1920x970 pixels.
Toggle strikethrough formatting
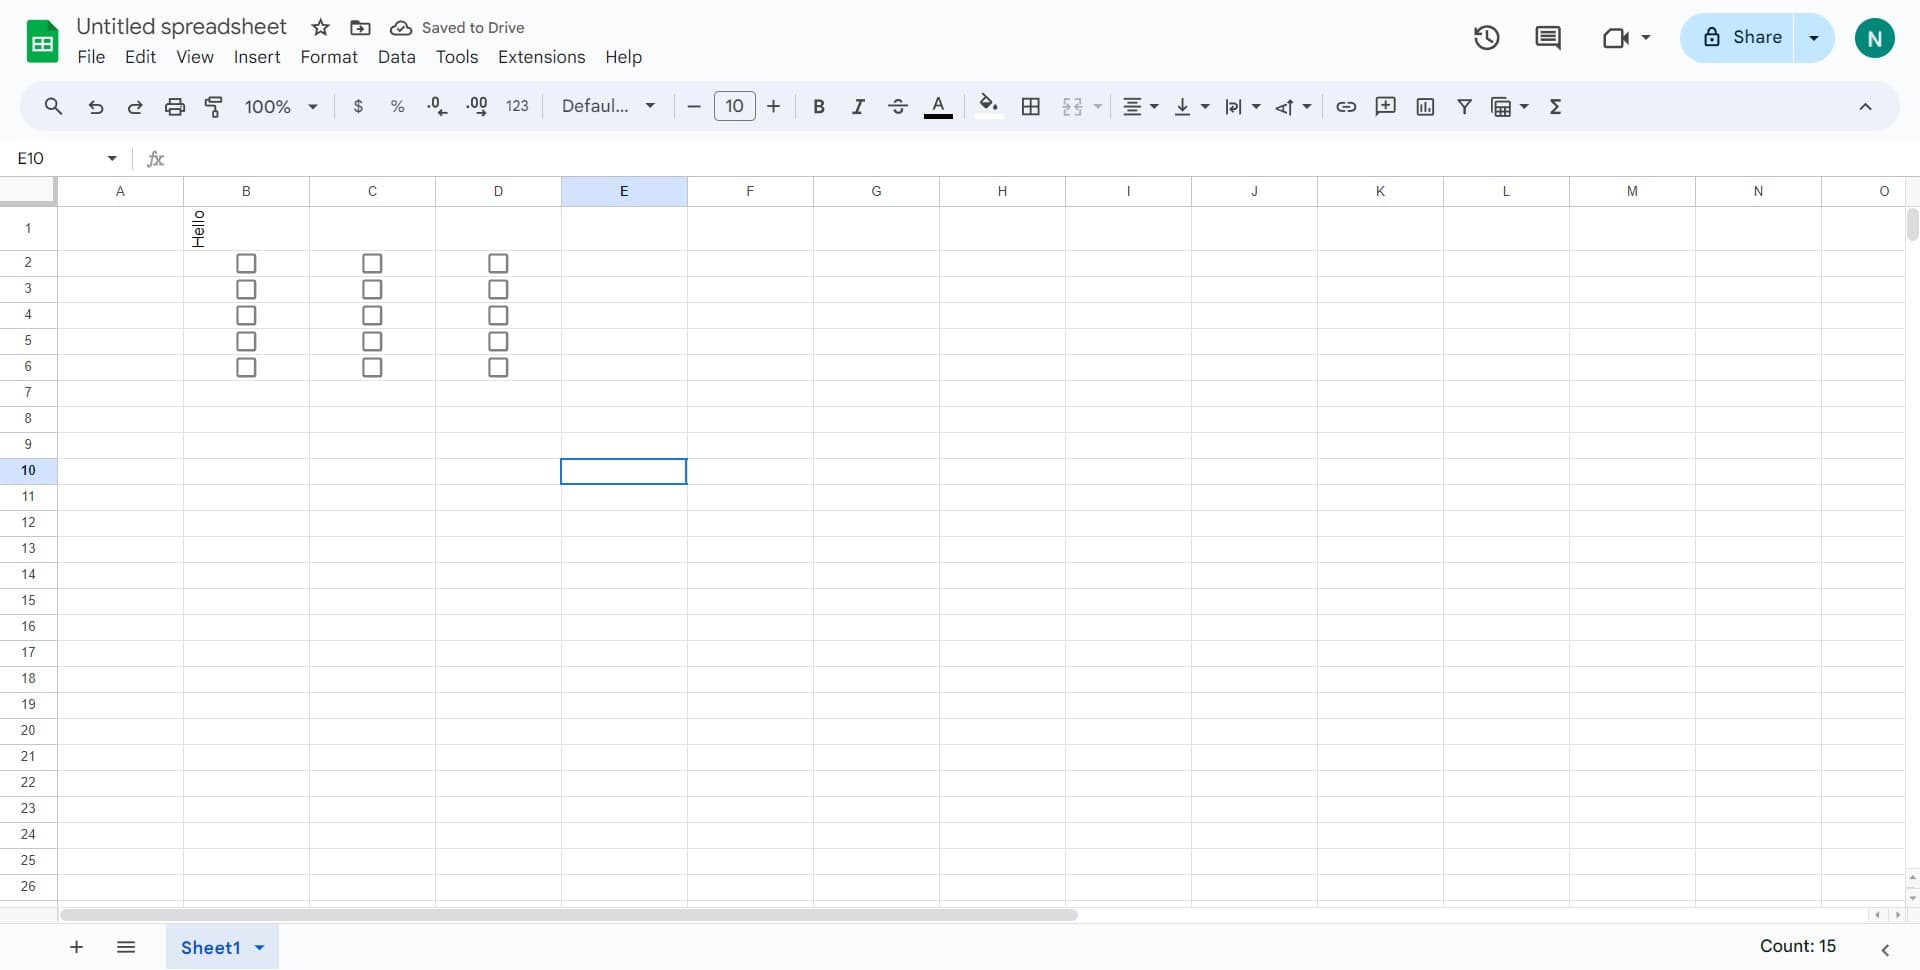point(898,106)
